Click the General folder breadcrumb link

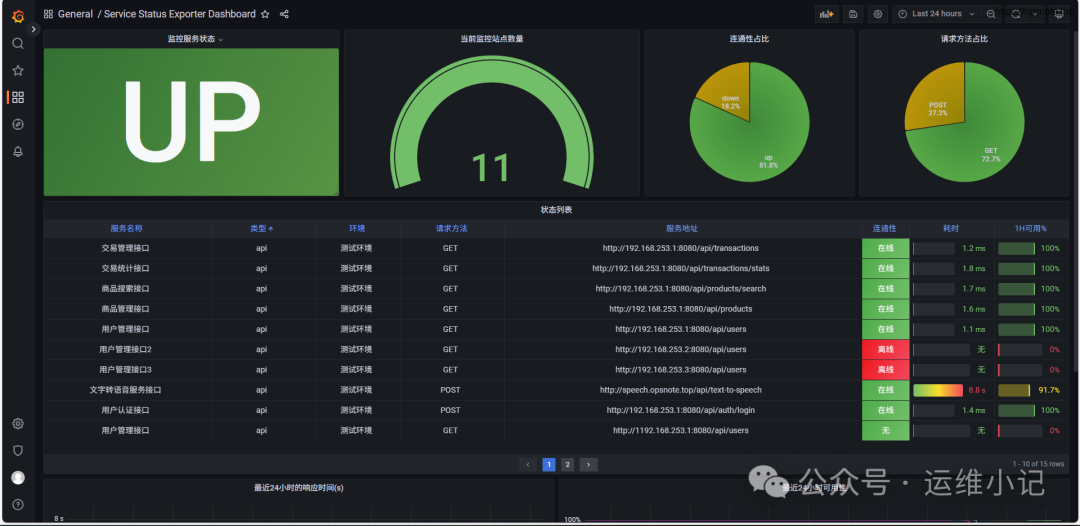click(x=75, y=14)
